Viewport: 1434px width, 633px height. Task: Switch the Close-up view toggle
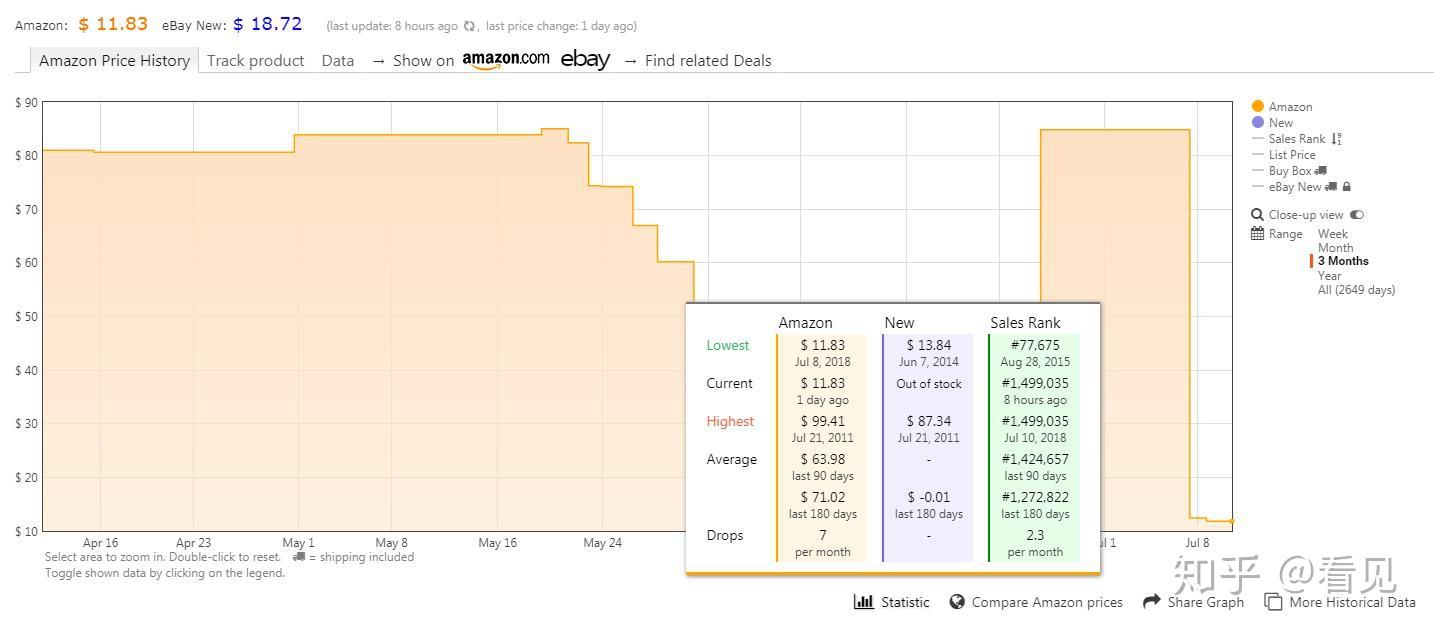coord(1357,215)
